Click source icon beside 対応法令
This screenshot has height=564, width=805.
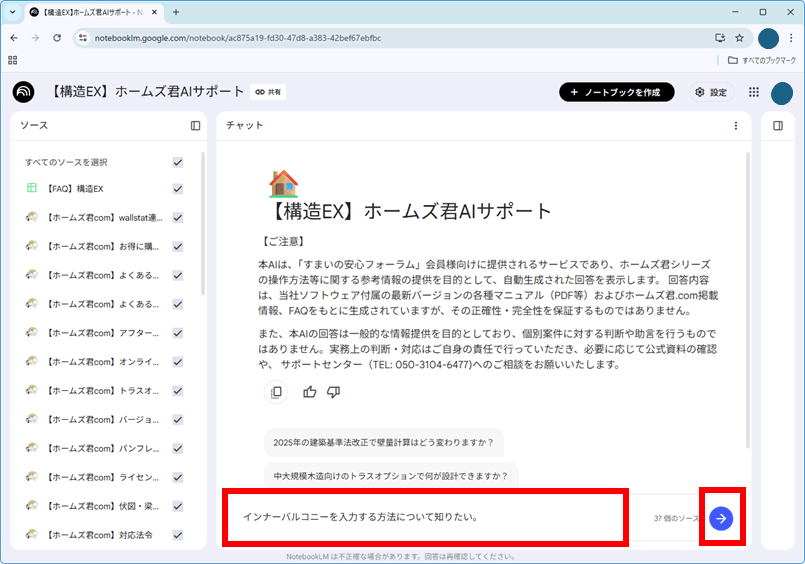pos(32,534)
